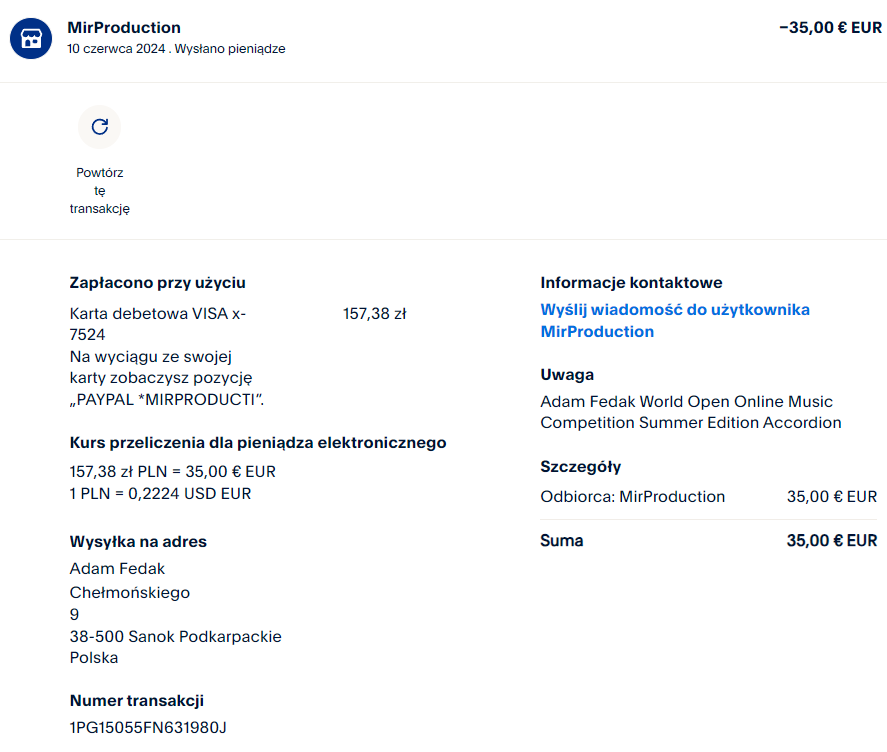Image resolution: width=887 pixels, height=752 pixels.
Task: Click the MirProduction store icon
Action: tap(31, 38)
